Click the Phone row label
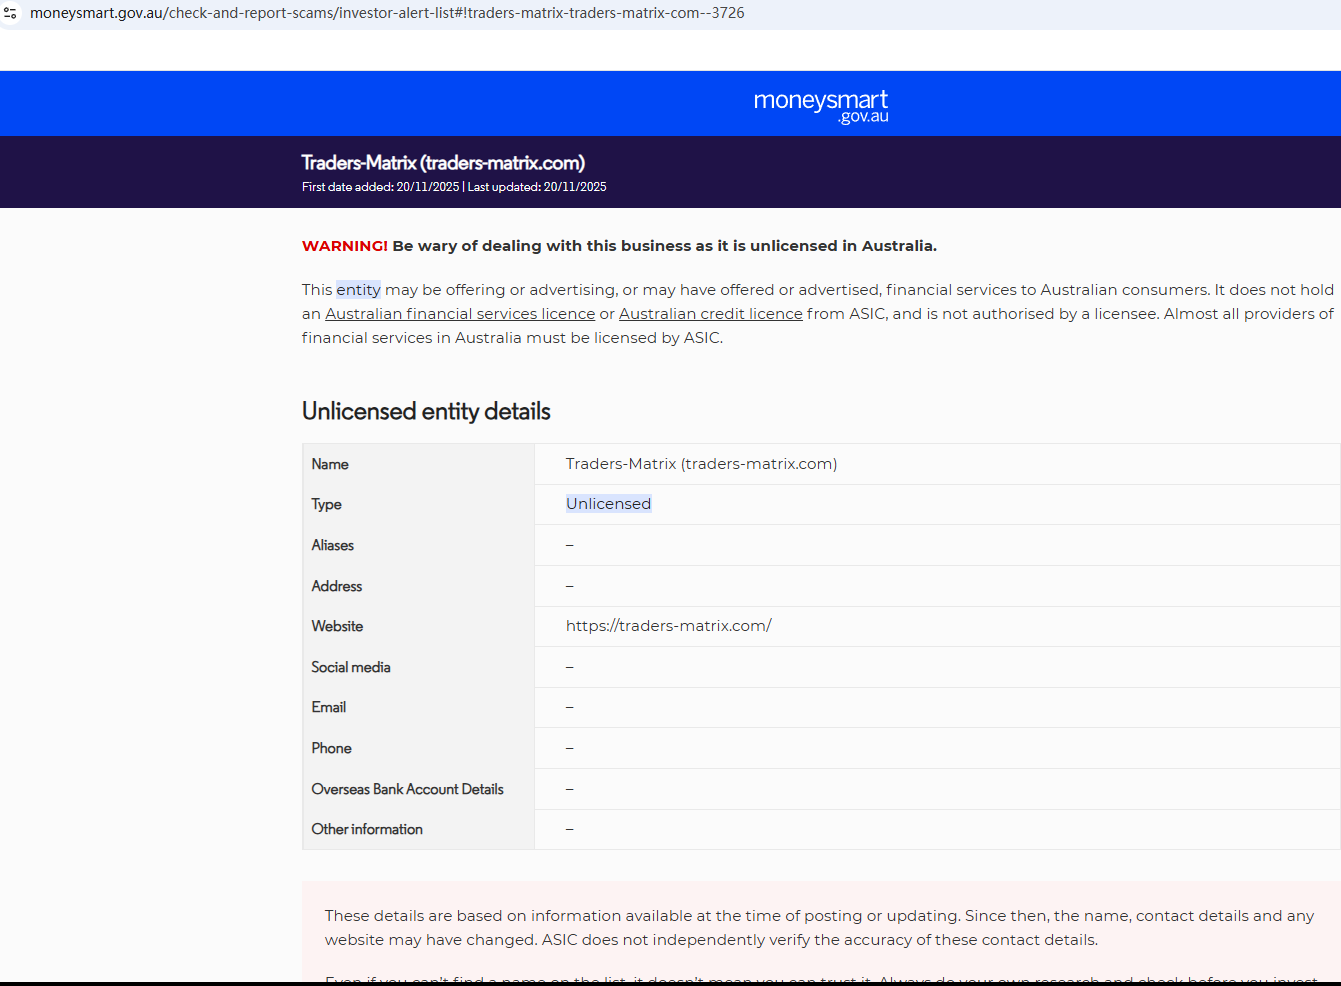This screenshot has width=1341, height=986. (331, 748)
